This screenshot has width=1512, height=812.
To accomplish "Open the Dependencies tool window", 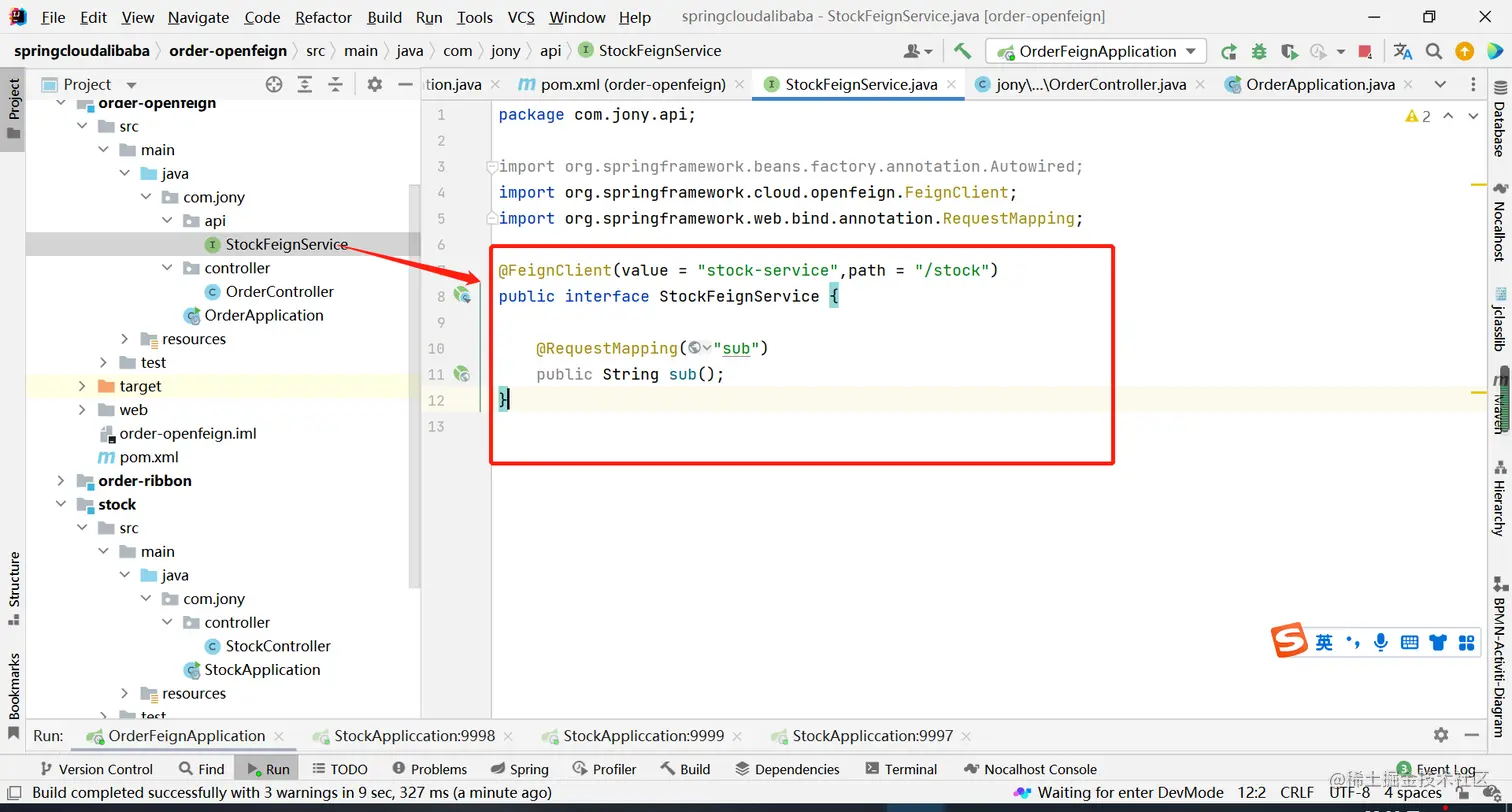I will 787,769.
